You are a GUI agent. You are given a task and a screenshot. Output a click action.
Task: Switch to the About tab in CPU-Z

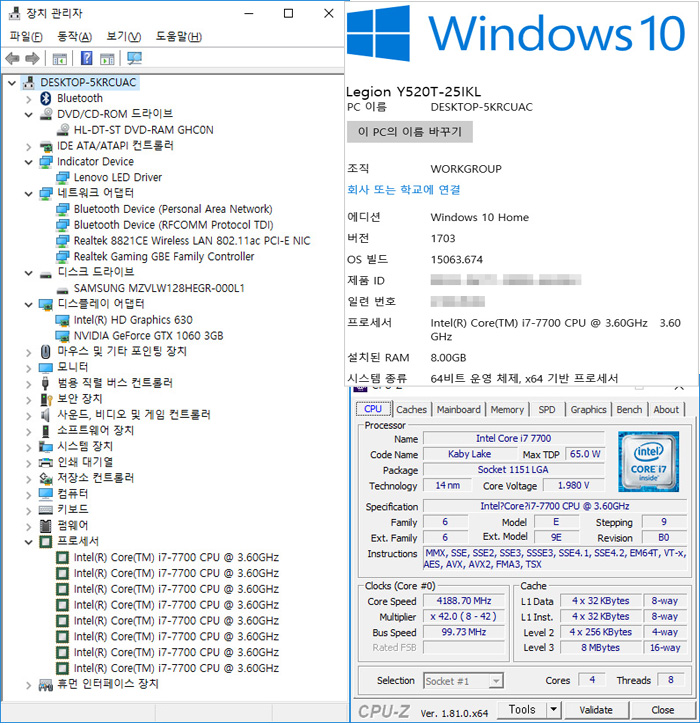[x=666, y=410]
